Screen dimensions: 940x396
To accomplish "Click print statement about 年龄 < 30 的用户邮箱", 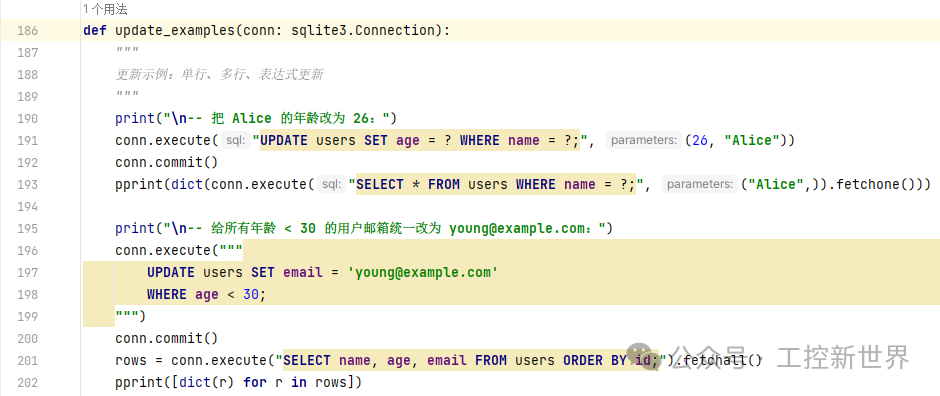I will [x=364, y=228].
